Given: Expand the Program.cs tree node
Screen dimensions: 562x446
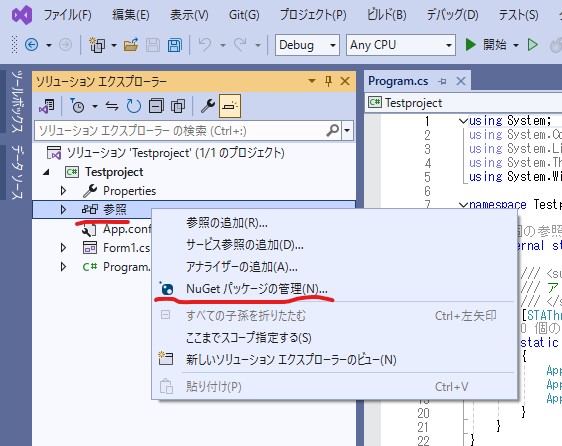Looking at the screenshot, I should pyautogui.click(x=63, y=266).
